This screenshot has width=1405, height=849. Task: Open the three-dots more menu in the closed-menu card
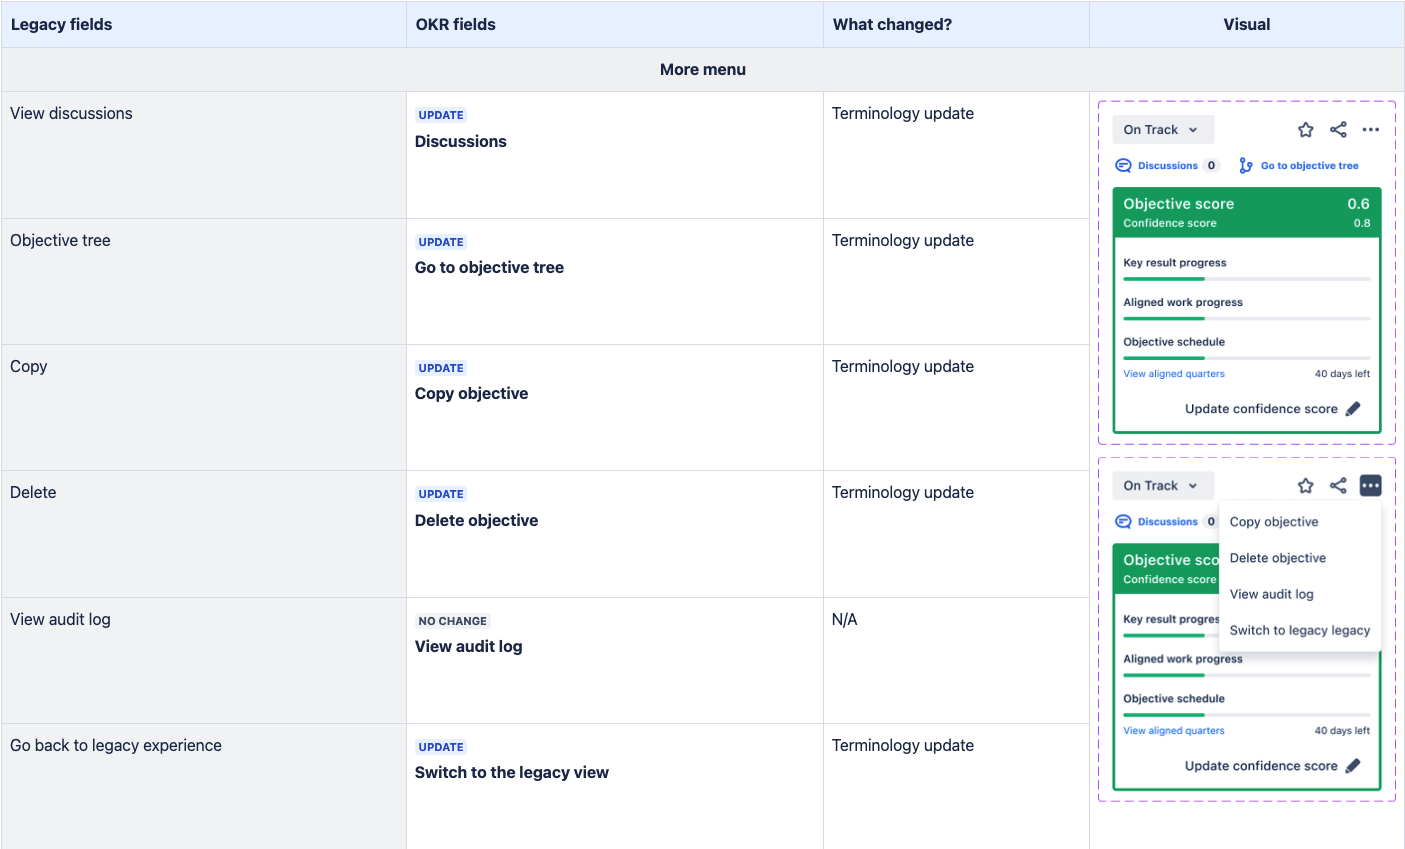tap(1371, 130)
